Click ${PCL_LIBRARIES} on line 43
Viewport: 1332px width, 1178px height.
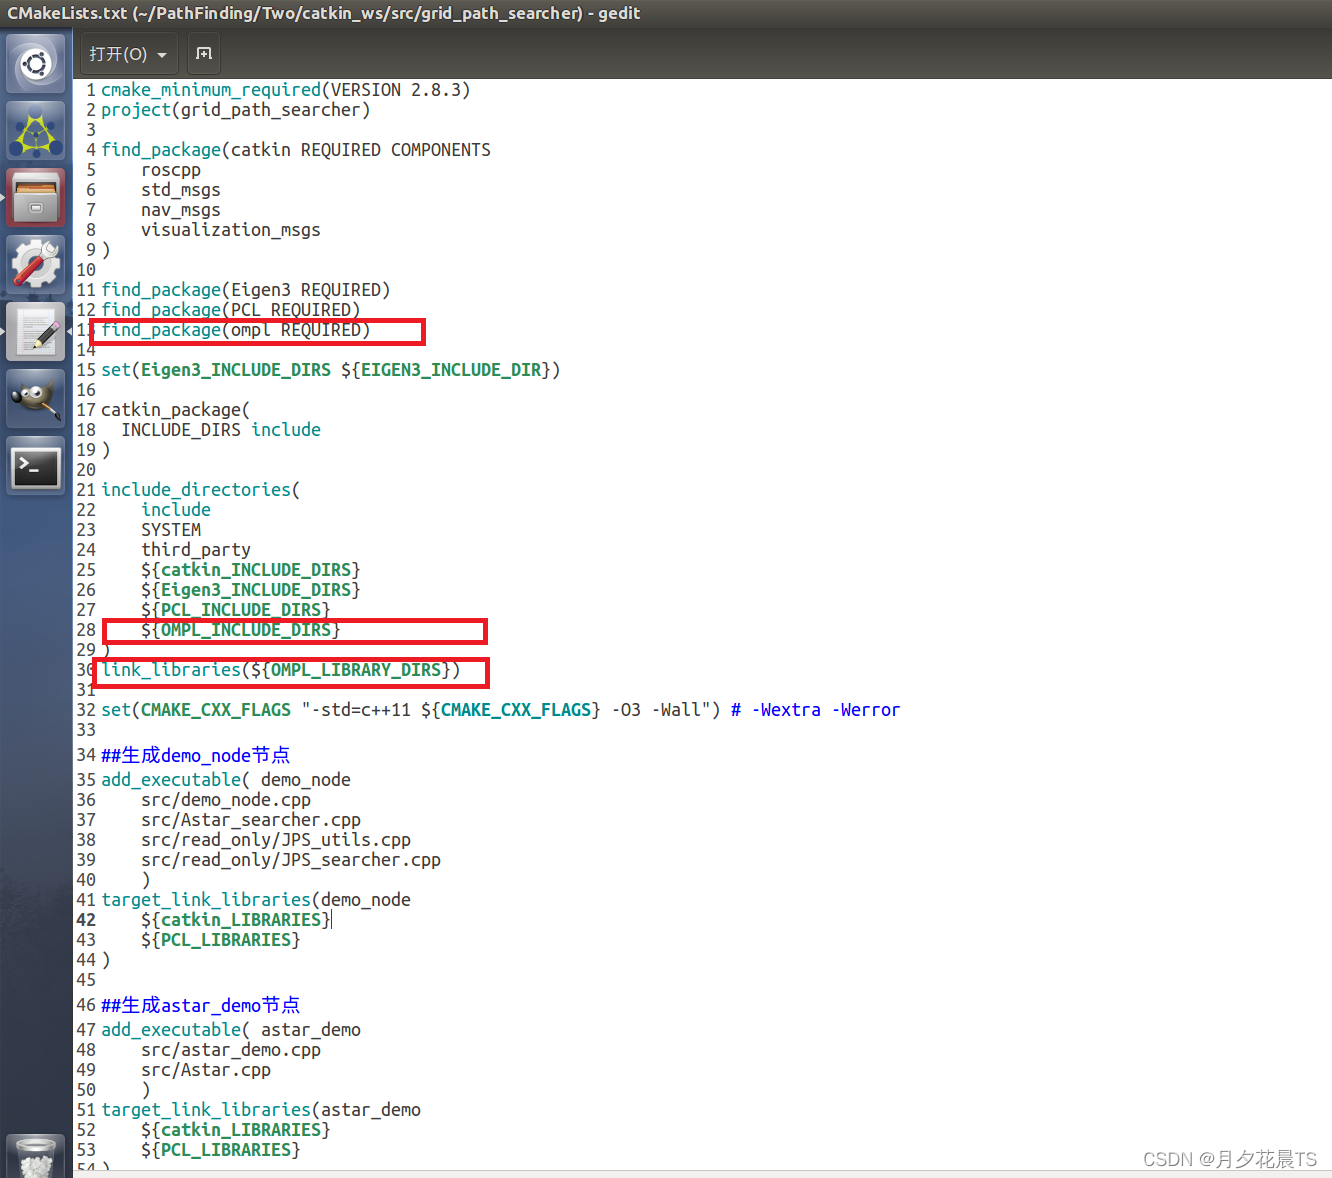tap(221, 940)
